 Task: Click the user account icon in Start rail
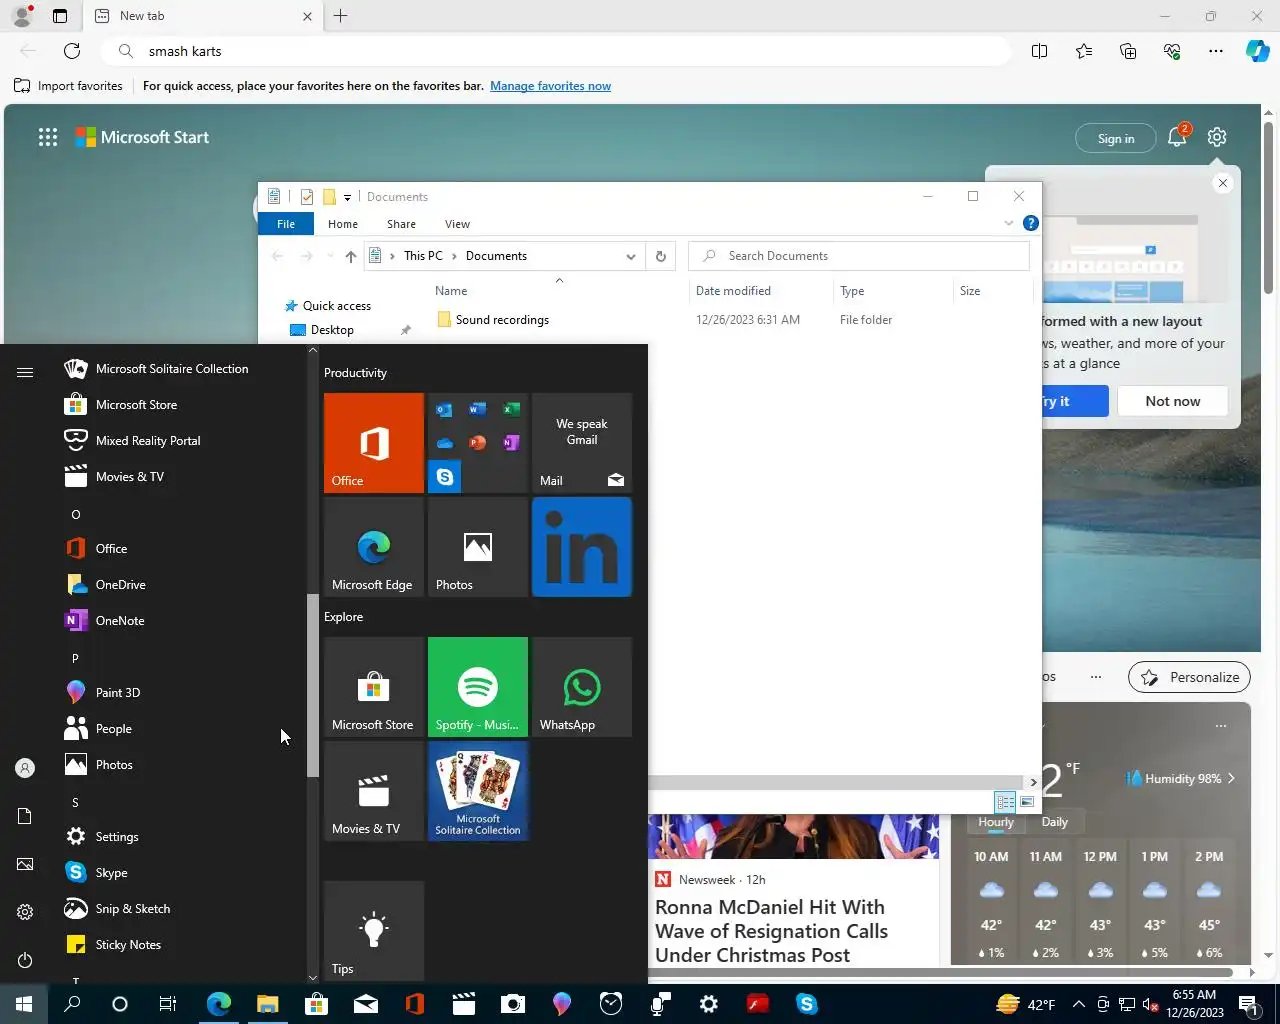25,768
